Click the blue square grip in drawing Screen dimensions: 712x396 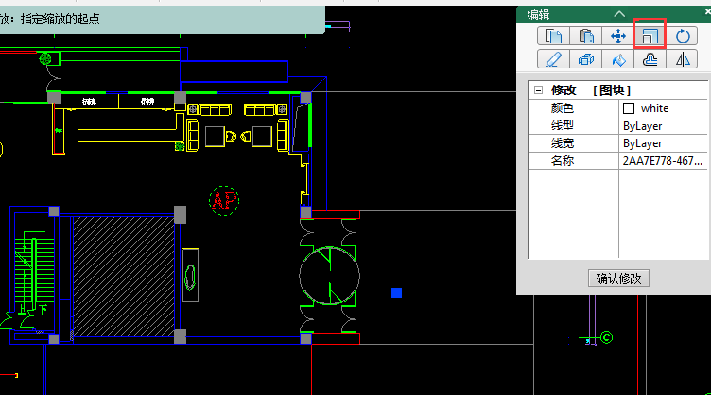pyautogui.click(x=396, y=293)
